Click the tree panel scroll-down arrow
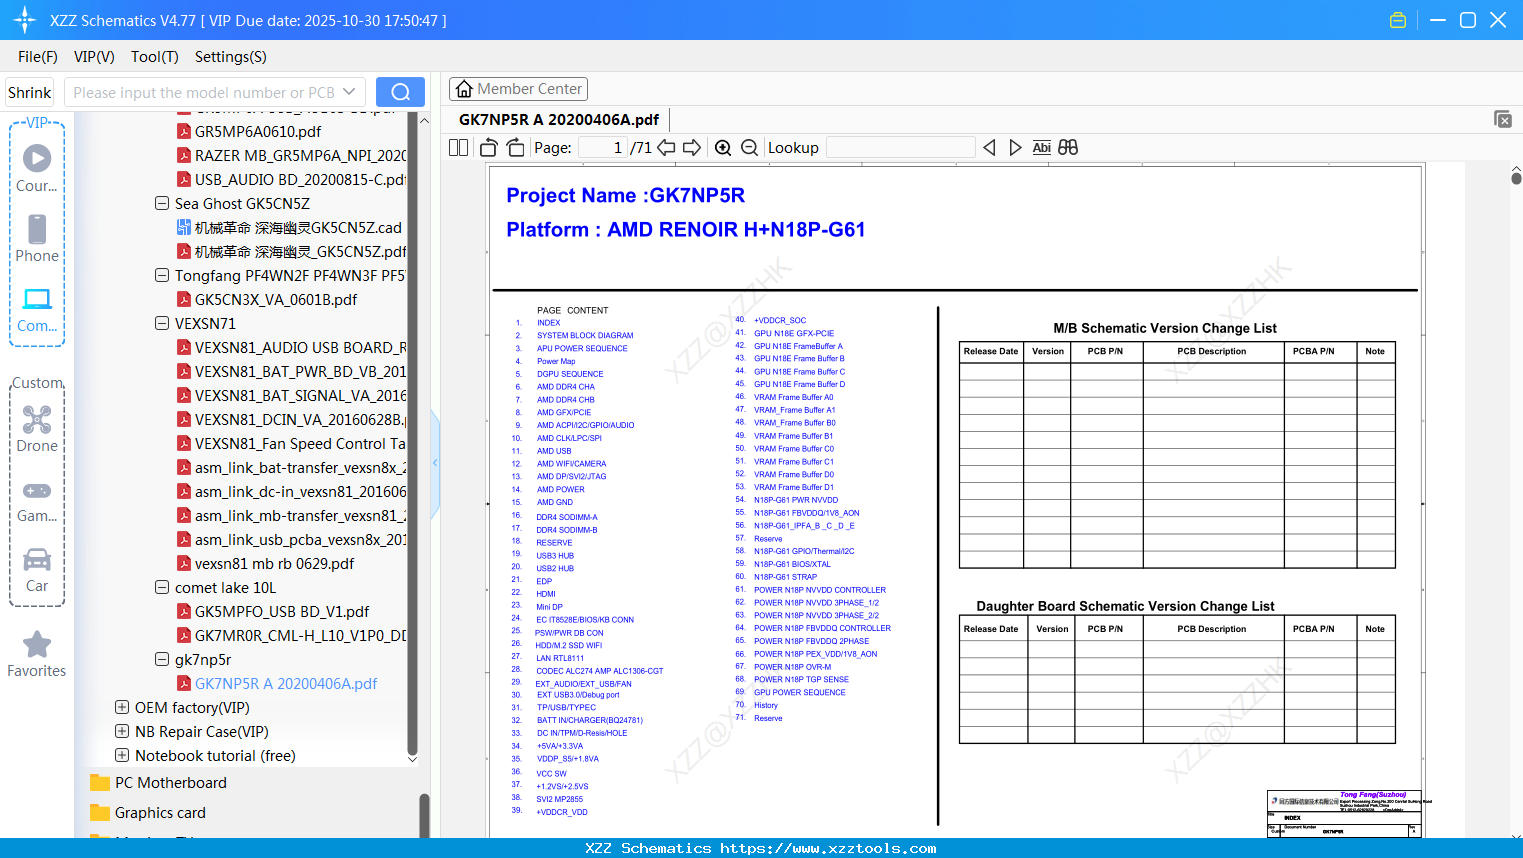Screen dimensions: 1523x858 pos(412,759)
